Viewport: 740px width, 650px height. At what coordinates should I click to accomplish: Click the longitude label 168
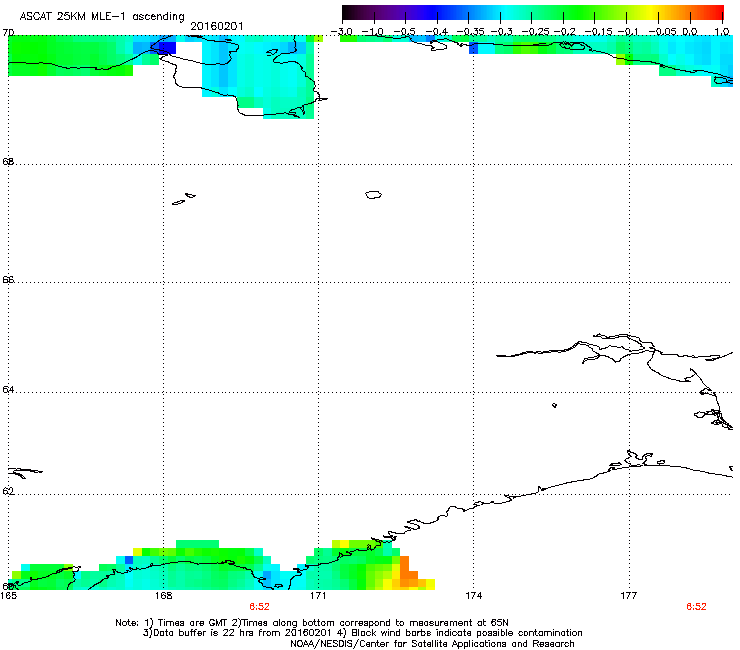tap(163, 596)
